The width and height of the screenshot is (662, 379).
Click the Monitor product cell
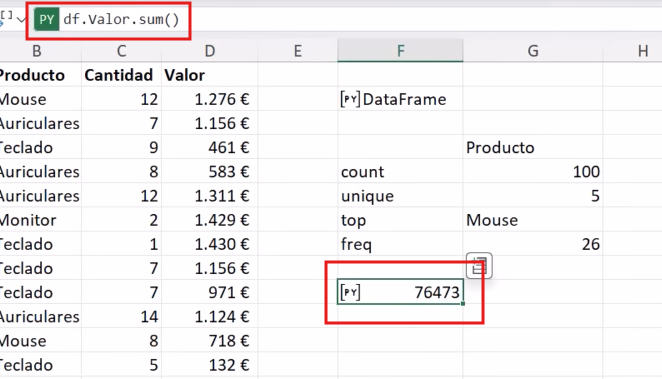[x=41, y=220]
